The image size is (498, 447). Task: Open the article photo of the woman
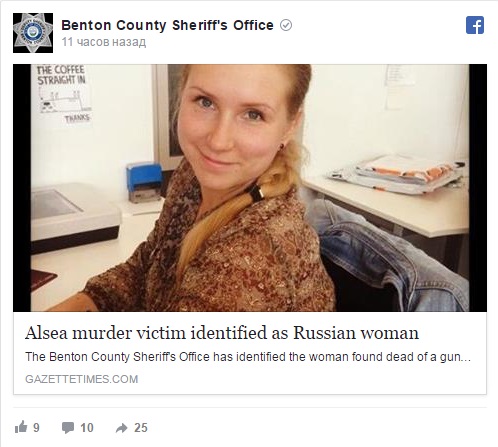pyautogui.click(x=250, y=188)
